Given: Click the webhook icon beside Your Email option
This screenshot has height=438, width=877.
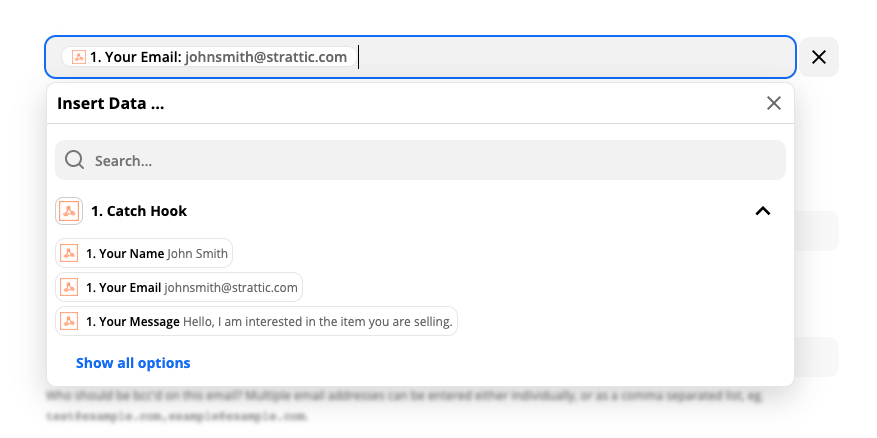Looking at the screenshot, I should coord(69,288).
